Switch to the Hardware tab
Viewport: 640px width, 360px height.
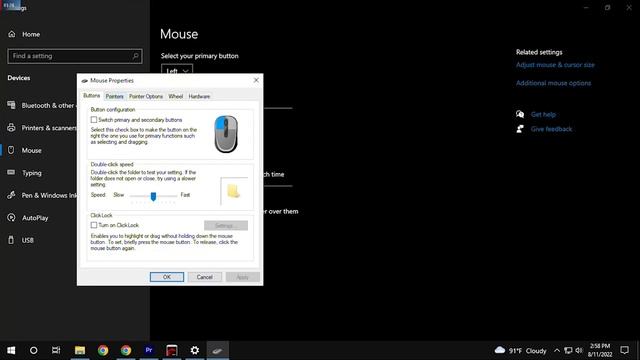click(x=199, y=96)
